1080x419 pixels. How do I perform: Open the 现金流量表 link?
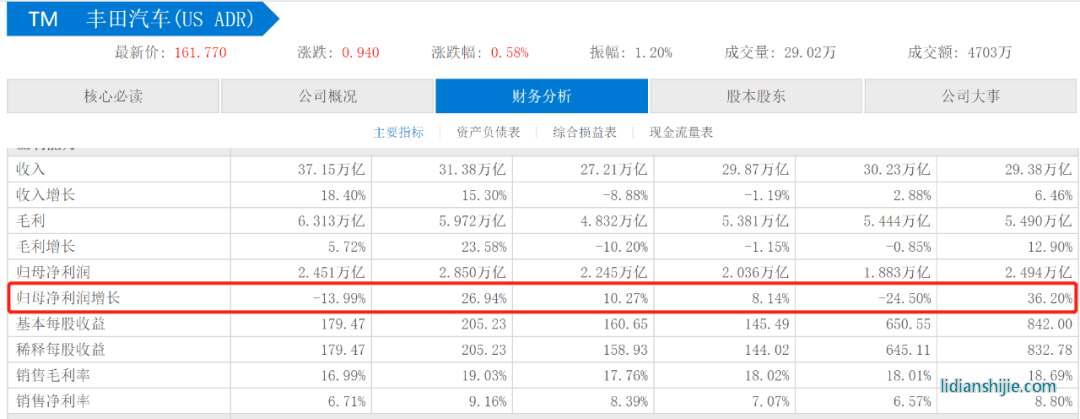681,132
